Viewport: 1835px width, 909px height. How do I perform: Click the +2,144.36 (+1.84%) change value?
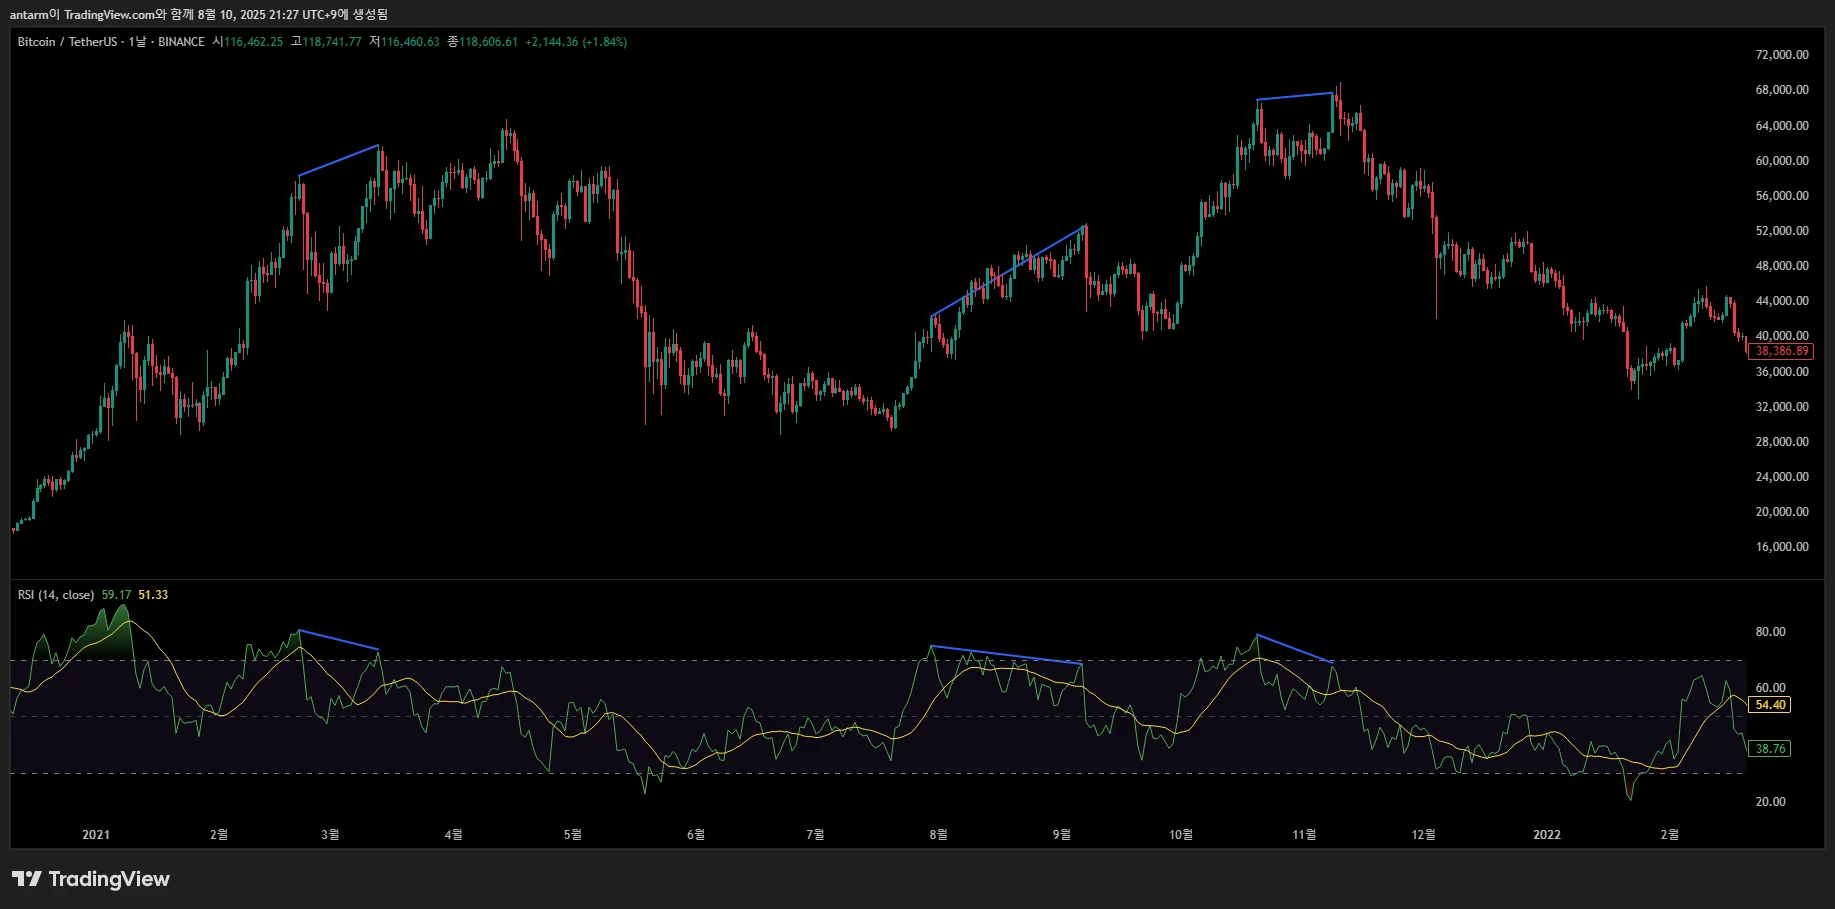[576, 42]
